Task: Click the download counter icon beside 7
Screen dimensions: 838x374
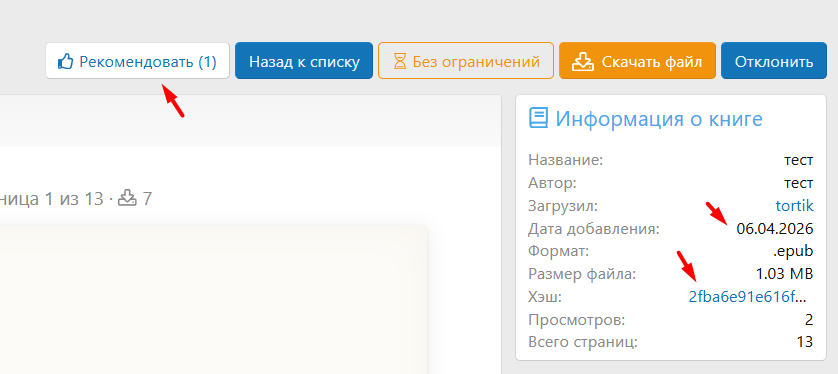Action: (x=127, y=198)
